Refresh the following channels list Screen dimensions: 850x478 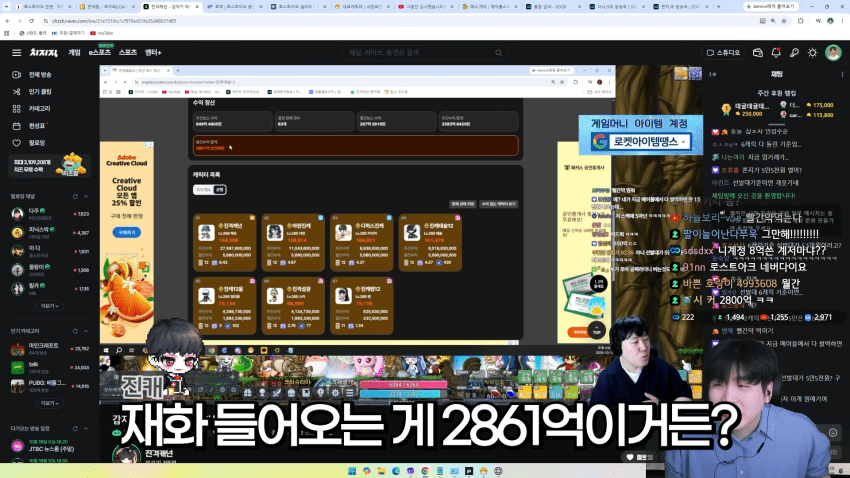(x=75, y=196)
